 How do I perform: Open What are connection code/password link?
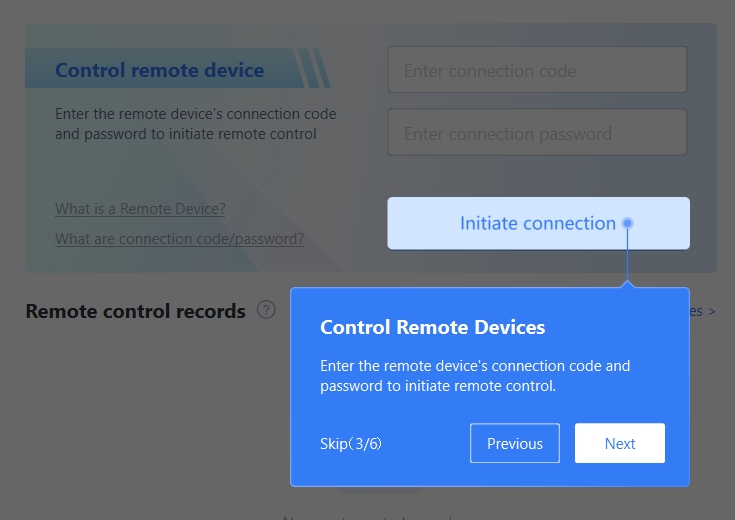[180, 239]
